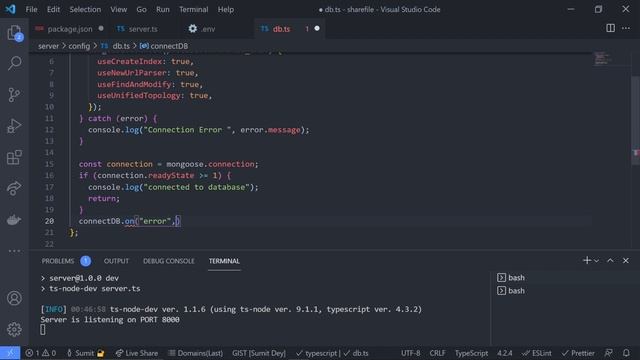The image size is (640, 360).
Task: Open the Edit menu
Action: pyautogui.click(x=53, y=9)
